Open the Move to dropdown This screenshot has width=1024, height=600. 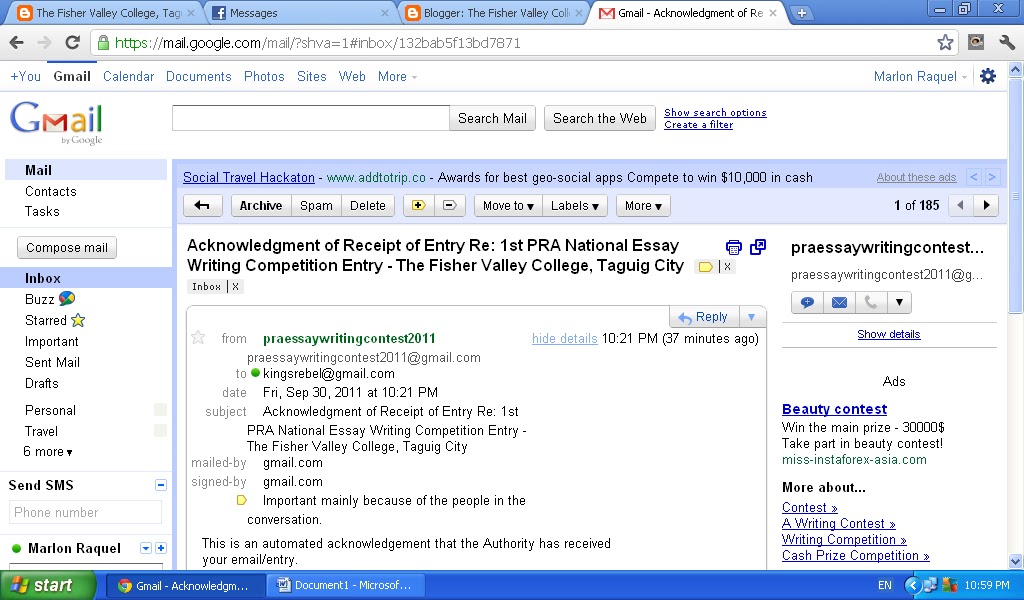click(508, 206)
